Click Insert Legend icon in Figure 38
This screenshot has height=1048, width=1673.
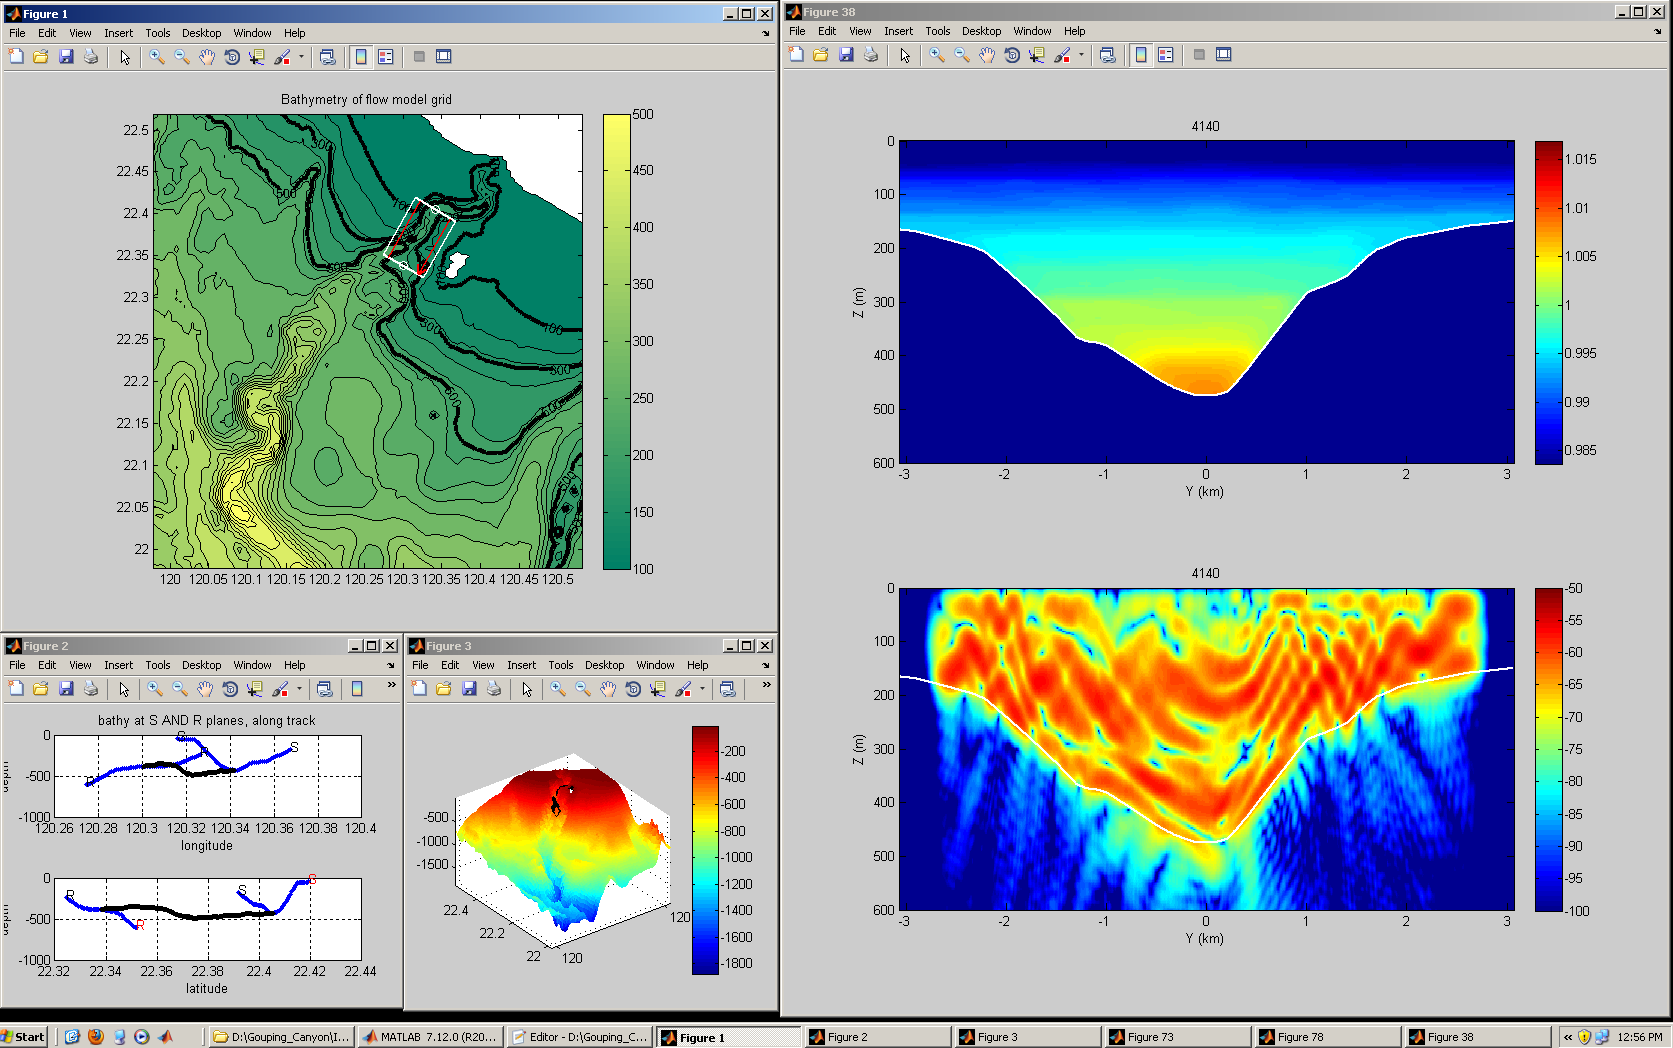tap(1166, 55)
